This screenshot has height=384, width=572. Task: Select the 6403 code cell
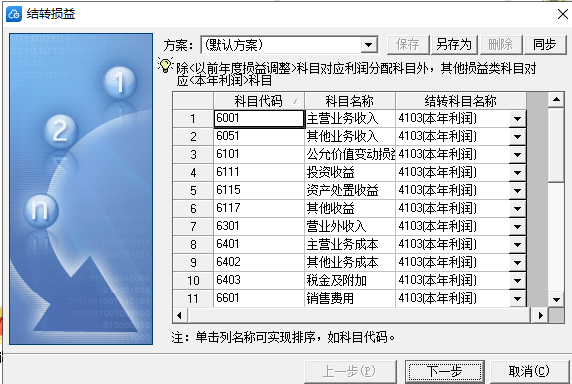tap(259, 280)
